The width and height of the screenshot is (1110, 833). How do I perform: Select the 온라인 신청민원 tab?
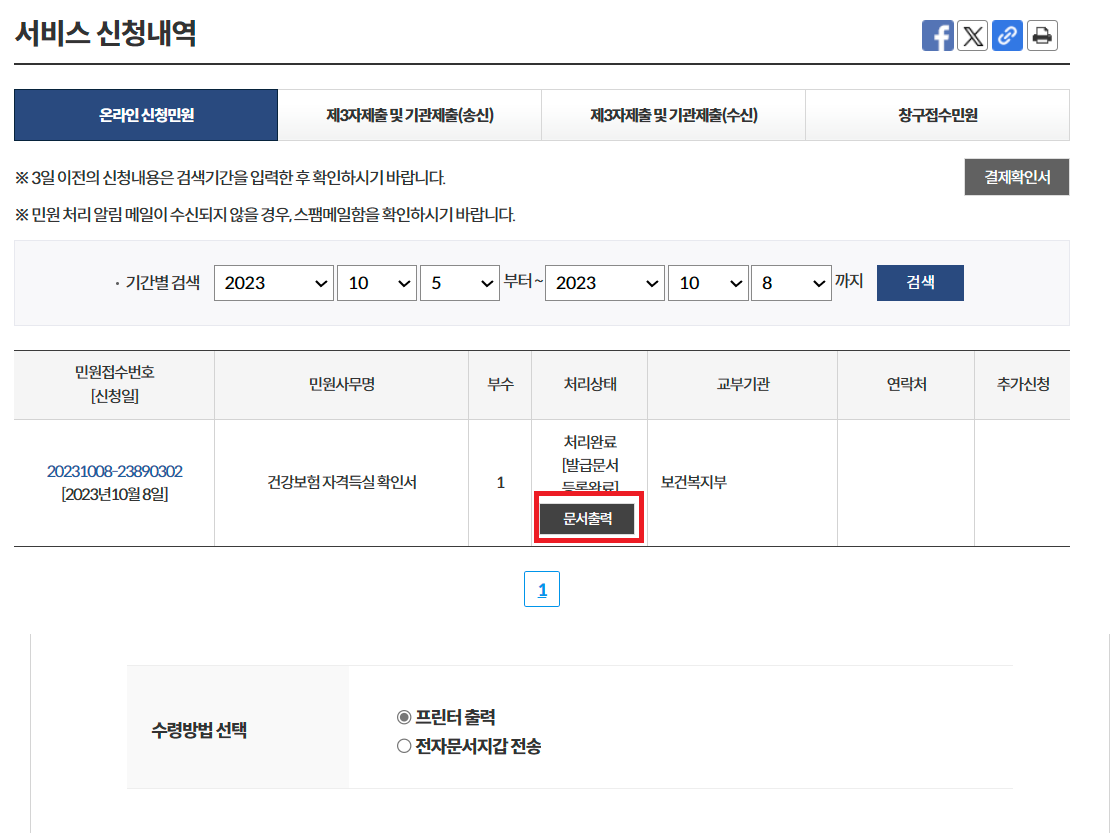[145, 115]
